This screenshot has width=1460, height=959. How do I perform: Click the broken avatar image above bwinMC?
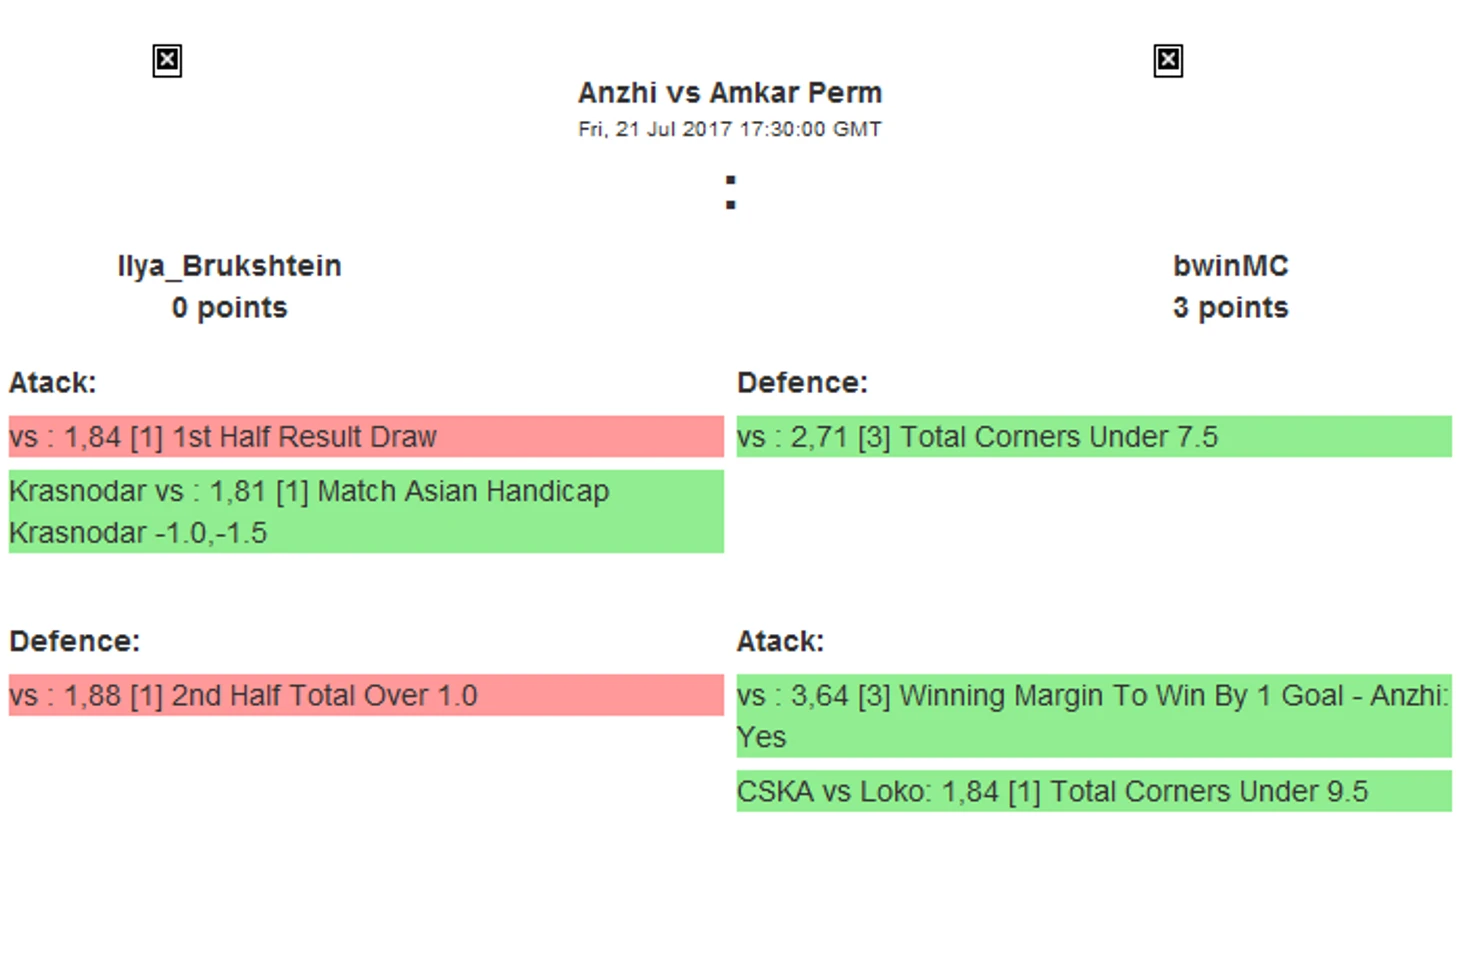[x=1168, y=61]
